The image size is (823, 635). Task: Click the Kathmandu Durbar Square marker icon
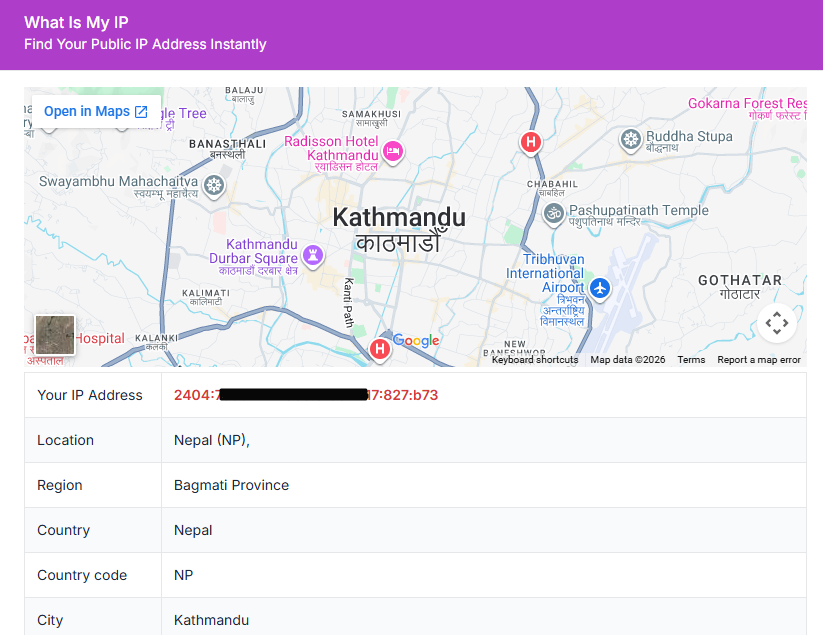[x=314, y=255]
